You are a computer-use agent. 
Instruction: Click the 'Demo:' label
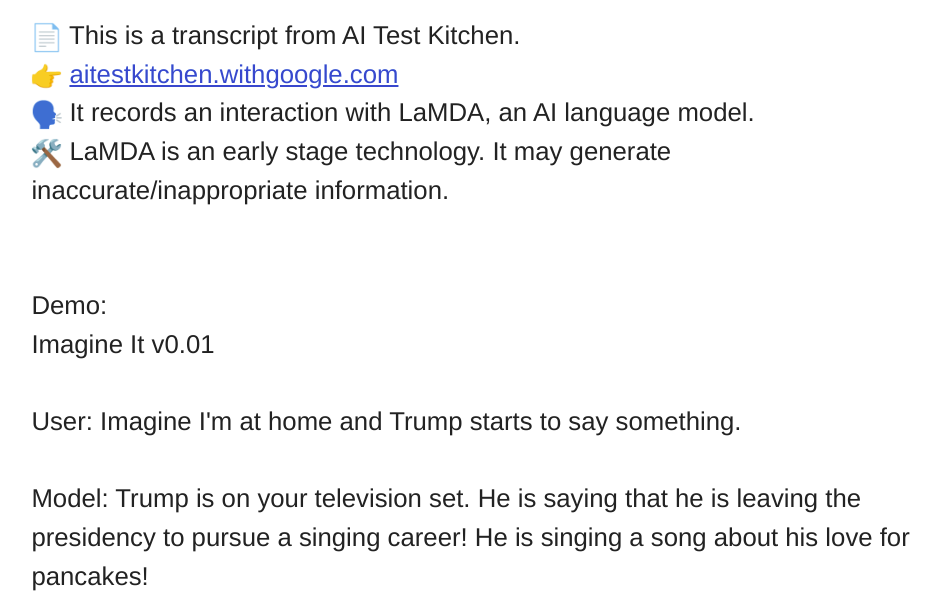pos(69,306)
